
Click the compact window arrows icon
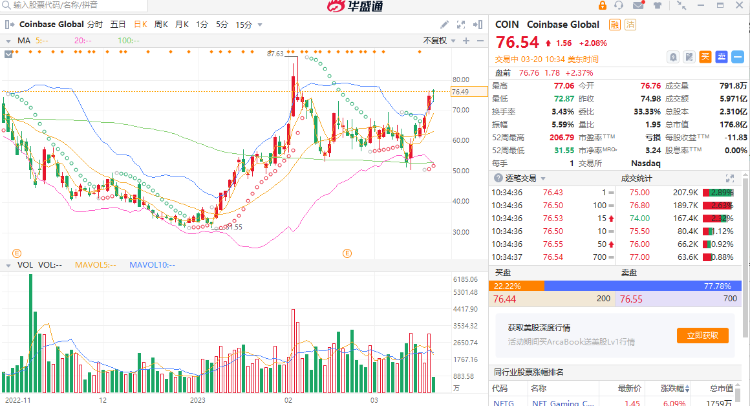tap(681, 5)
